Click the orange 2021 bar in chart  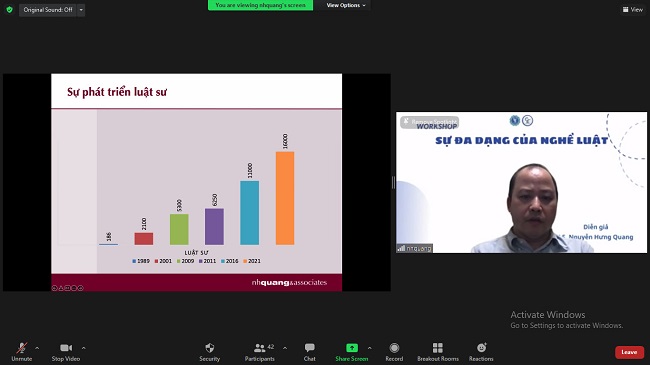click(x=285, y=198)
